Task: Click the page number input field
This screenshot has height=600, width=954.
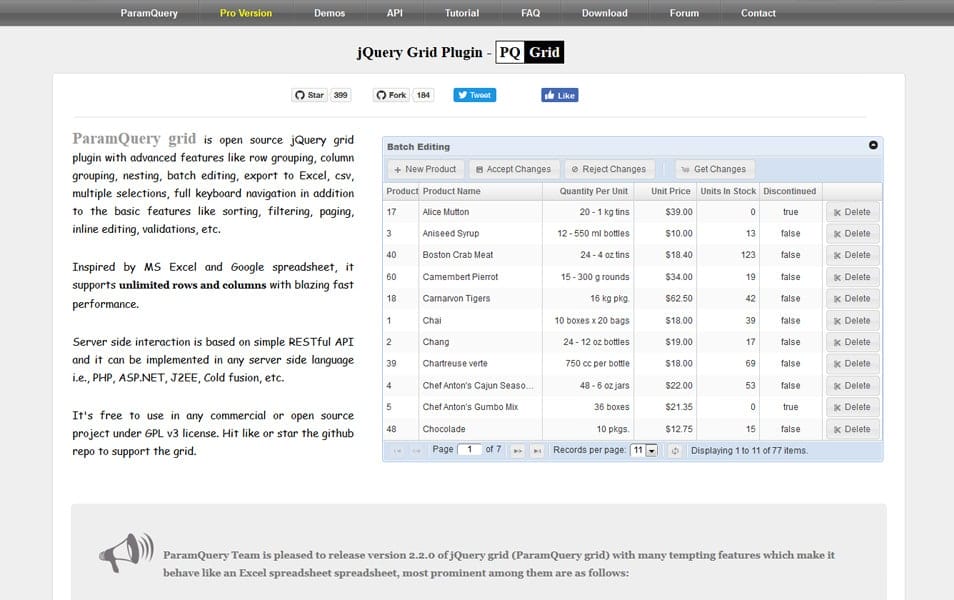Action: [x=469, y=450]
